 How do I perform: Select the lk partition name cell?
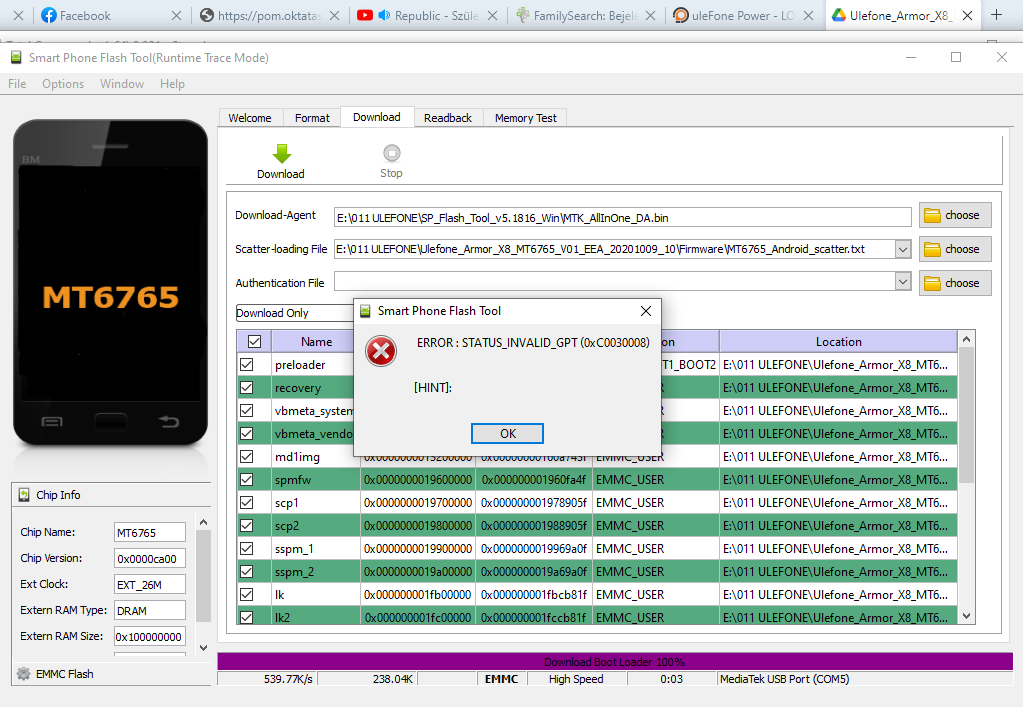pyautogui.click(x=316, y=595)
